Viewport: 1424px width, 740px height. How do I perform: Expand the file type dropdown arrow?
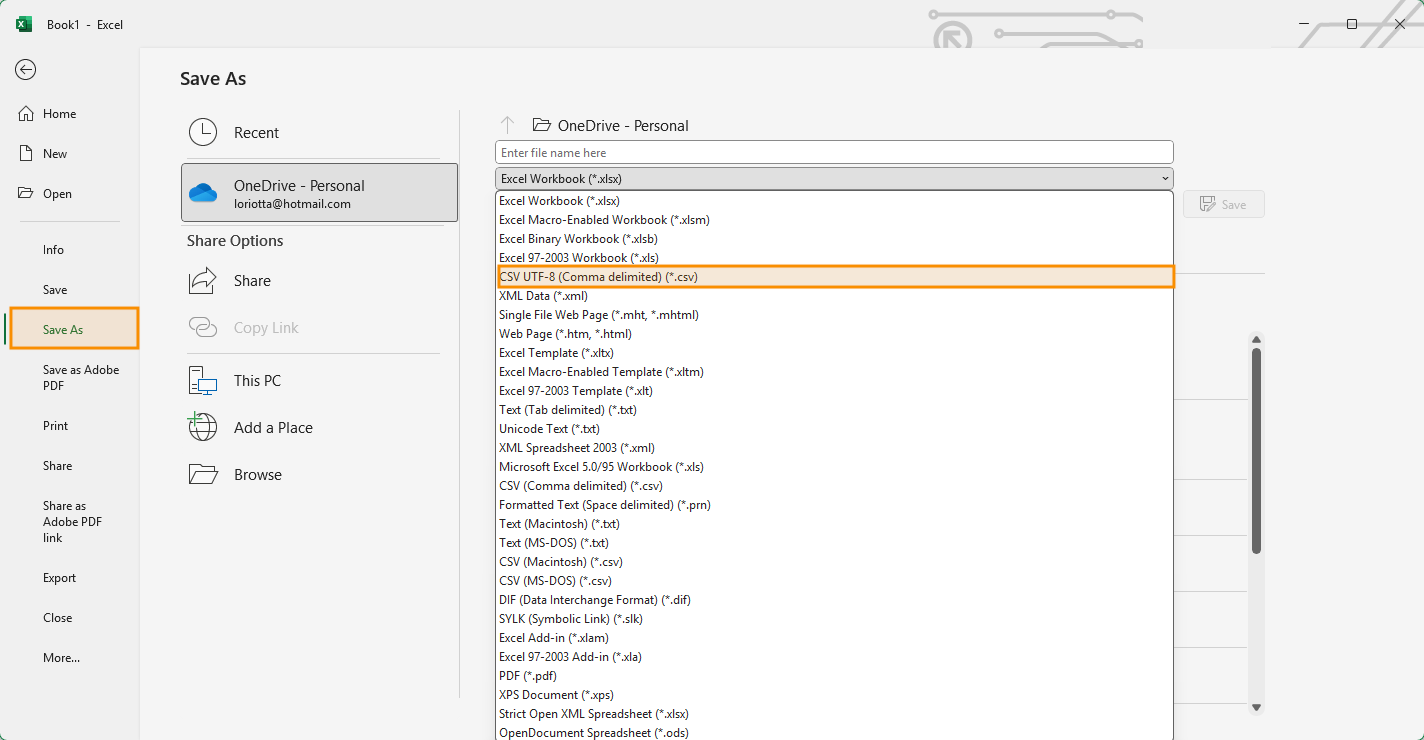pyautogui.click(x=1165, y=179)
